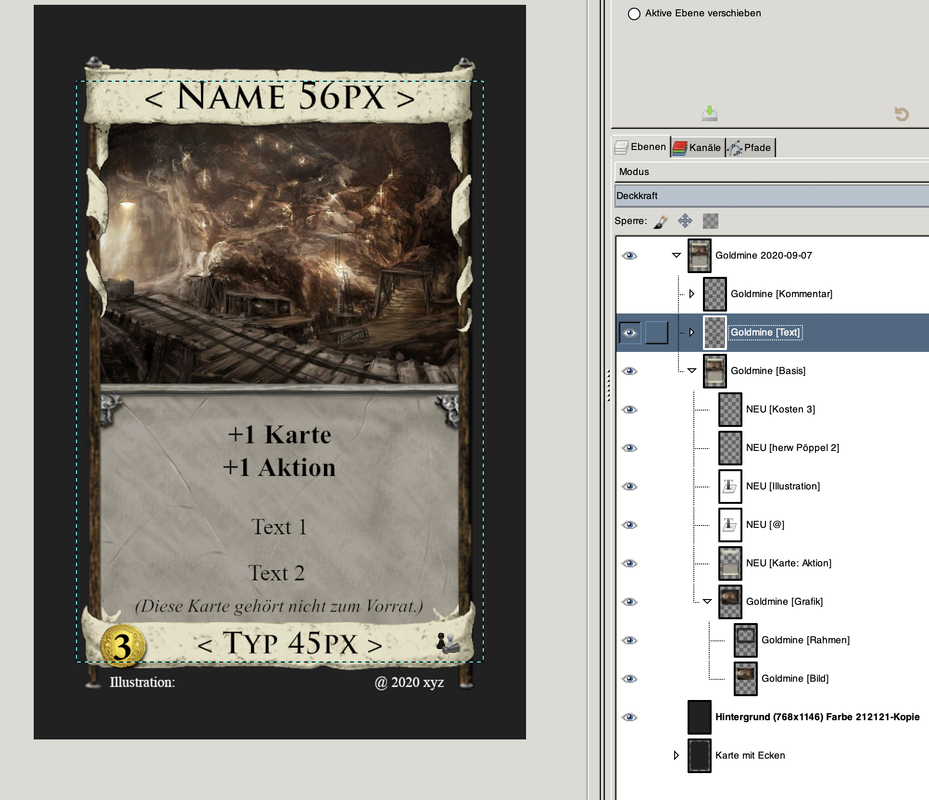Switch to the Kanäle tab
Viewport: 929px width, 800px height.
point(697,148)
